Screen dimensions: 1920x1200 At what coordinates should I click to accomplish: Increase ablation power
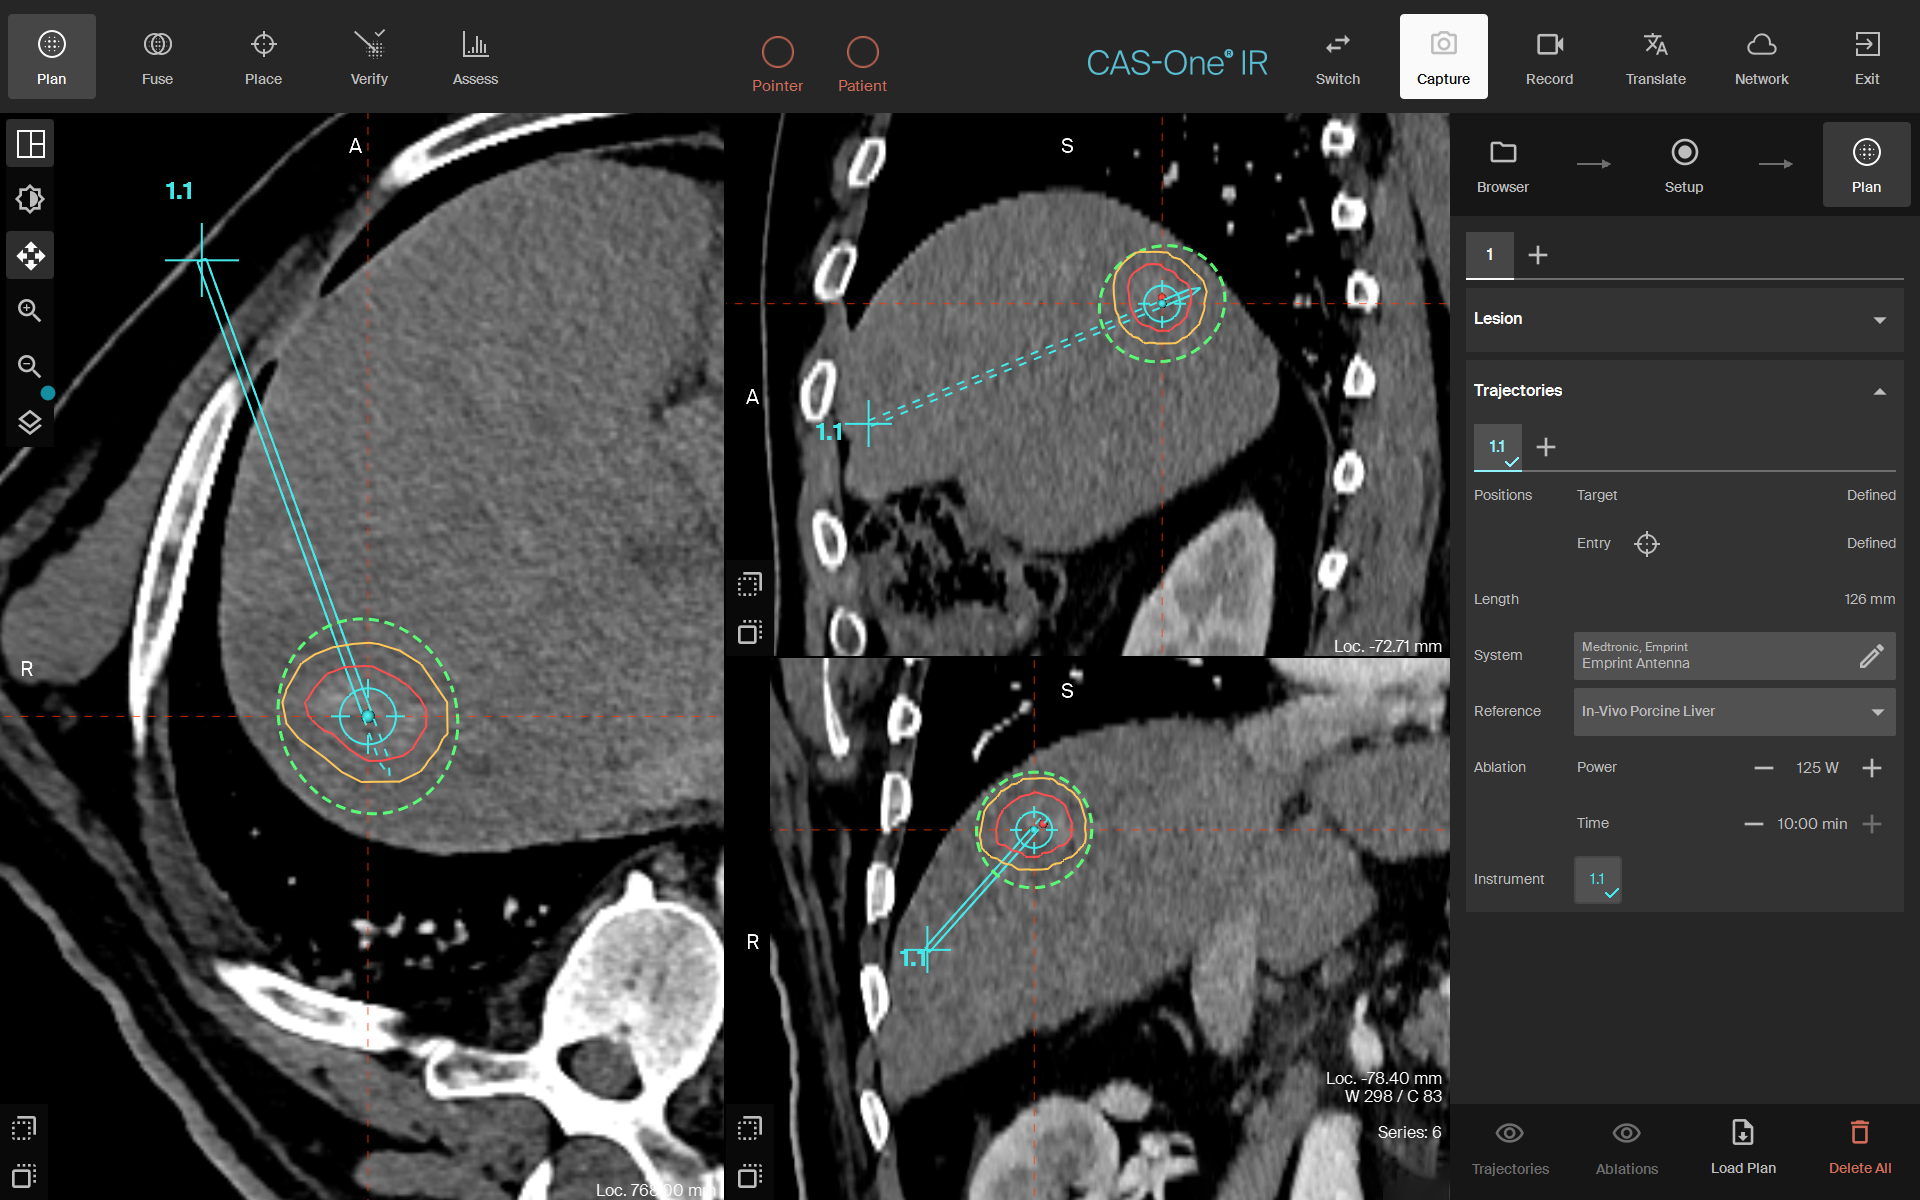pyautogui.click(x=1872, y=768)
